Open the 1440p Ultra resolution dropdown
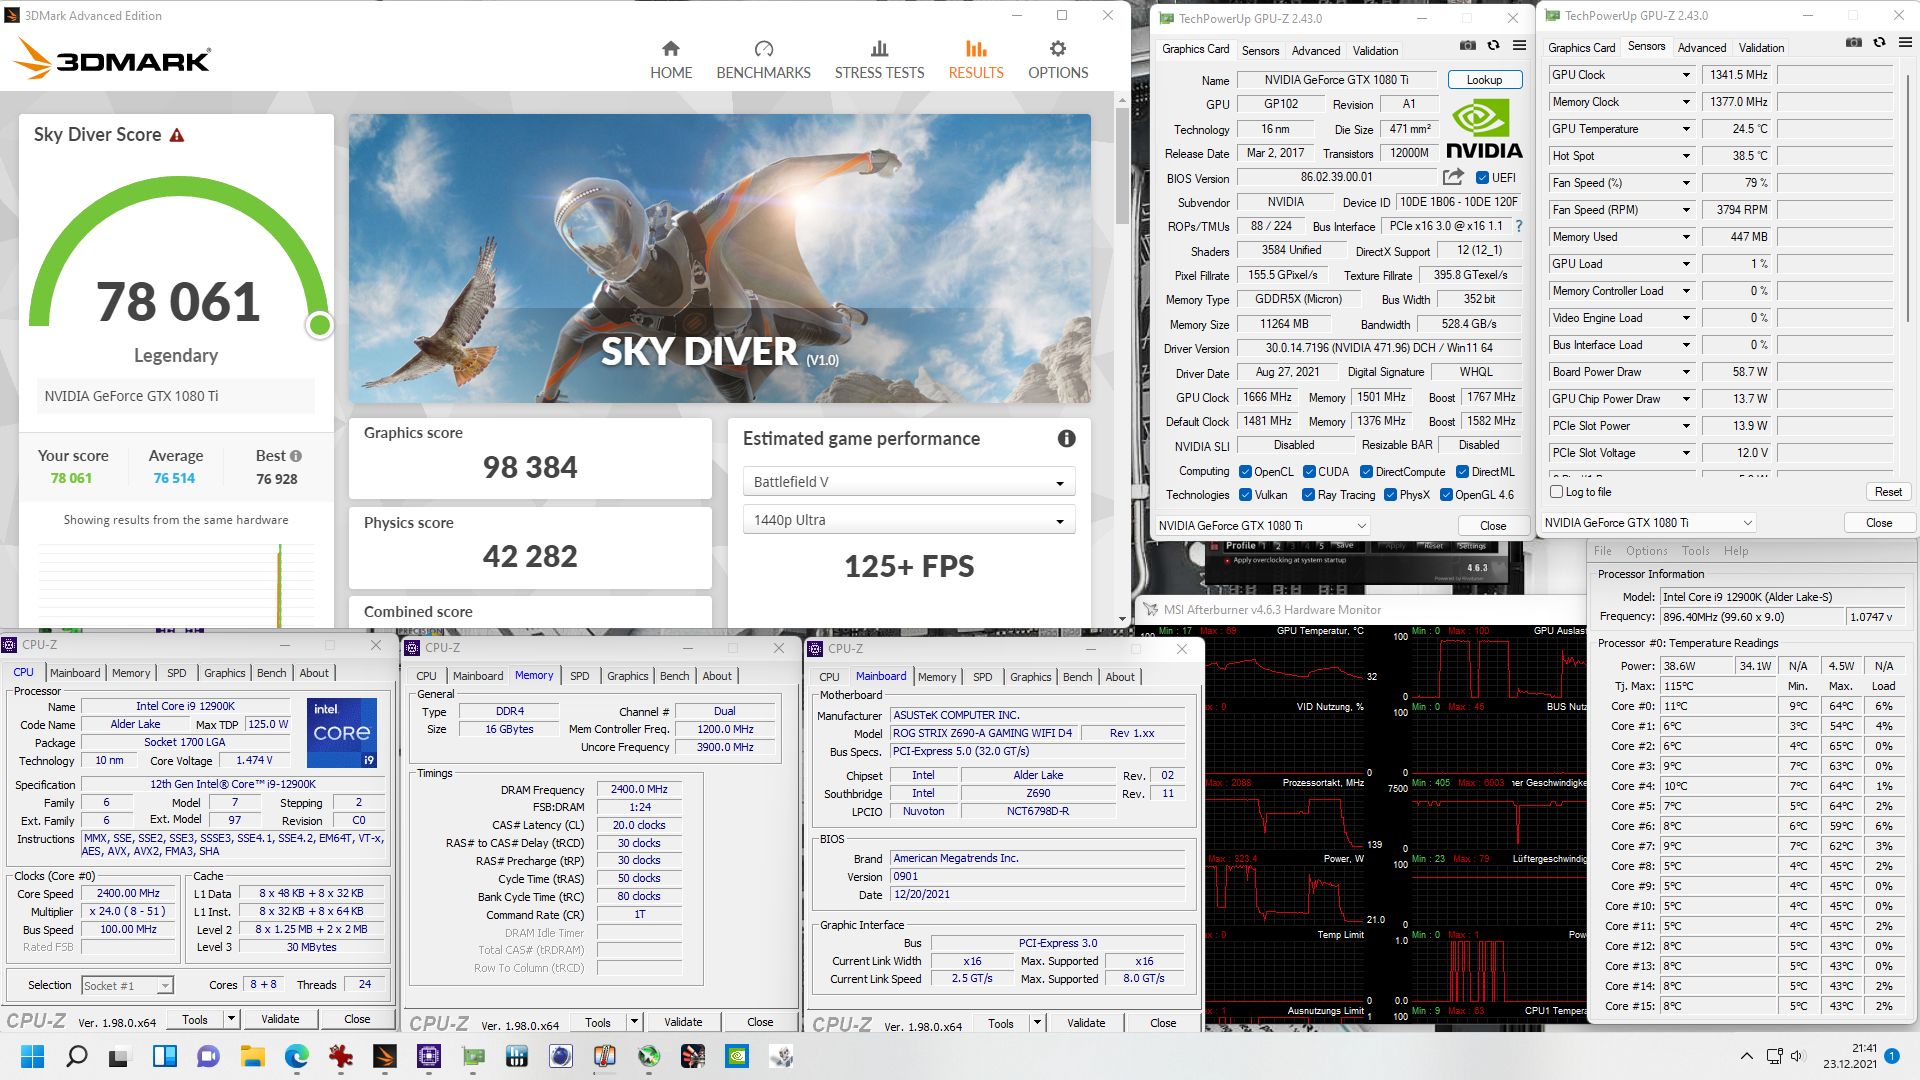1920x1080 pixels. 909,520
